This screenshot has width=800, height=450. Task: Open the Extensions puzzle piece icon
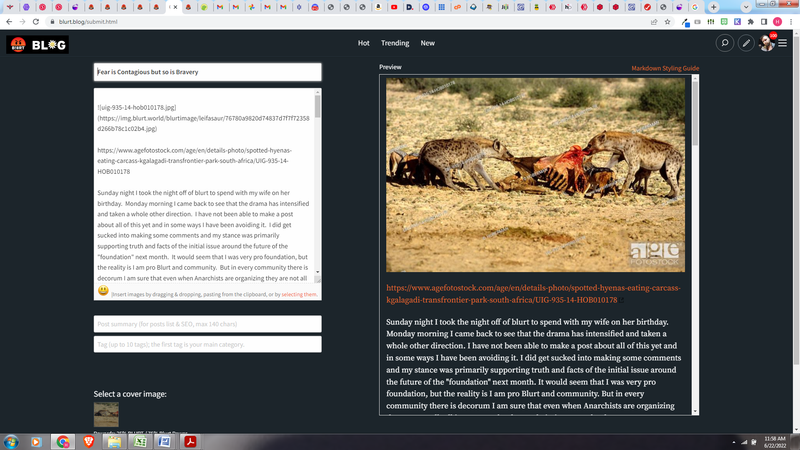[751, 22]
